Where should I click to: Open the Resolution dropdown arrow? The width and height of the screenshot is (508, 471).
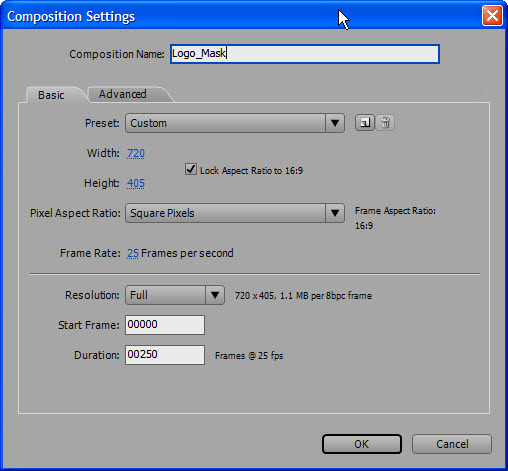tap(215, 295)
